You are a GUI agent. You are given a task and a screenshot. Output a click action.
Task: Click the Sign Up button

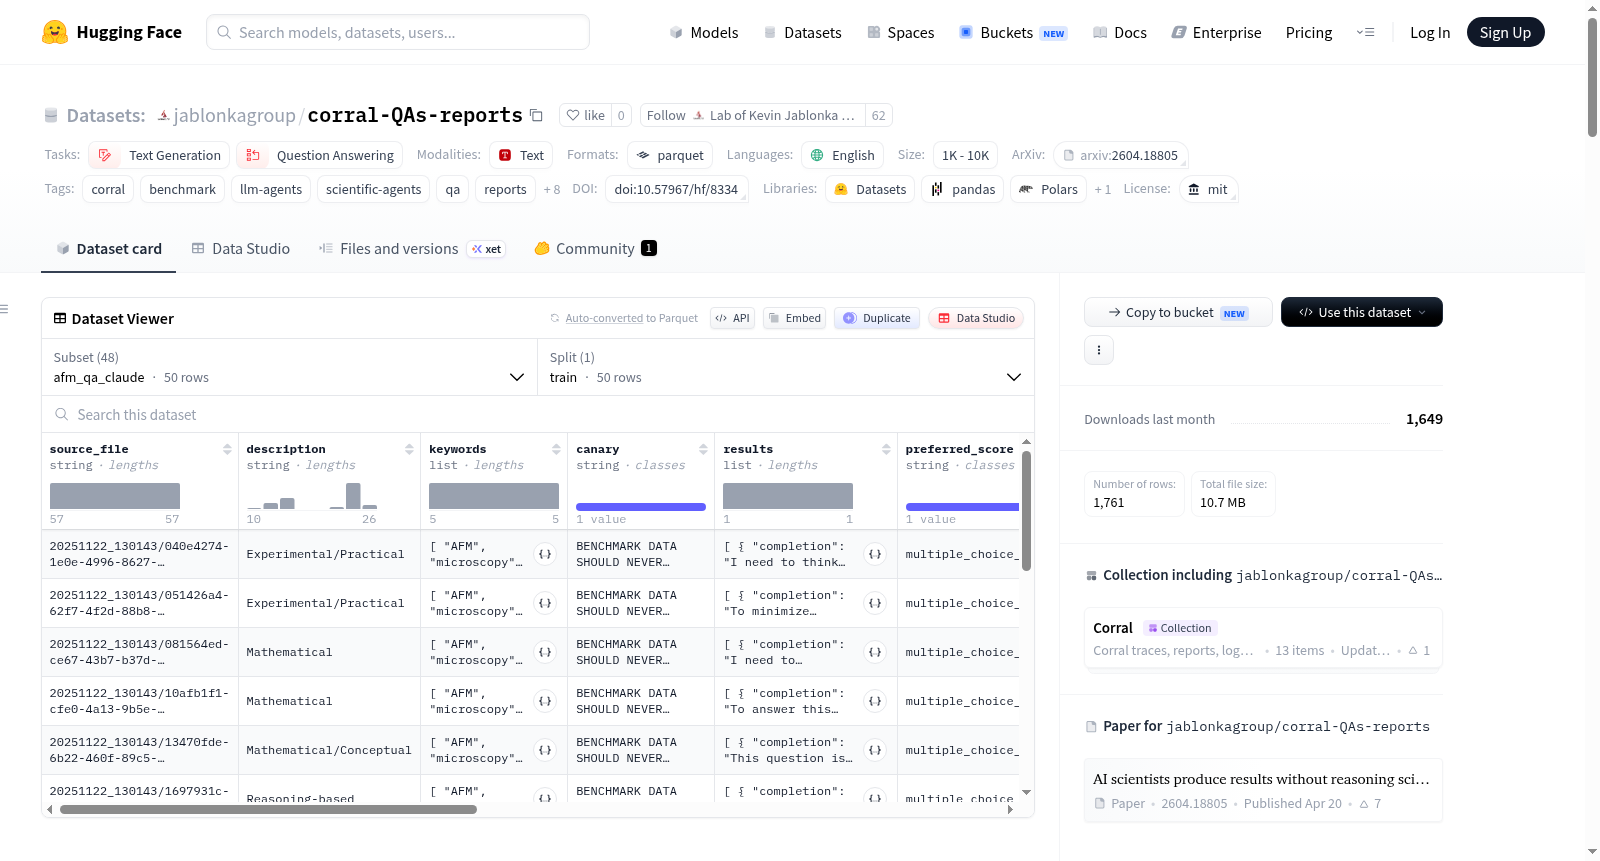pyautogui.click(x=1505, y=32)
